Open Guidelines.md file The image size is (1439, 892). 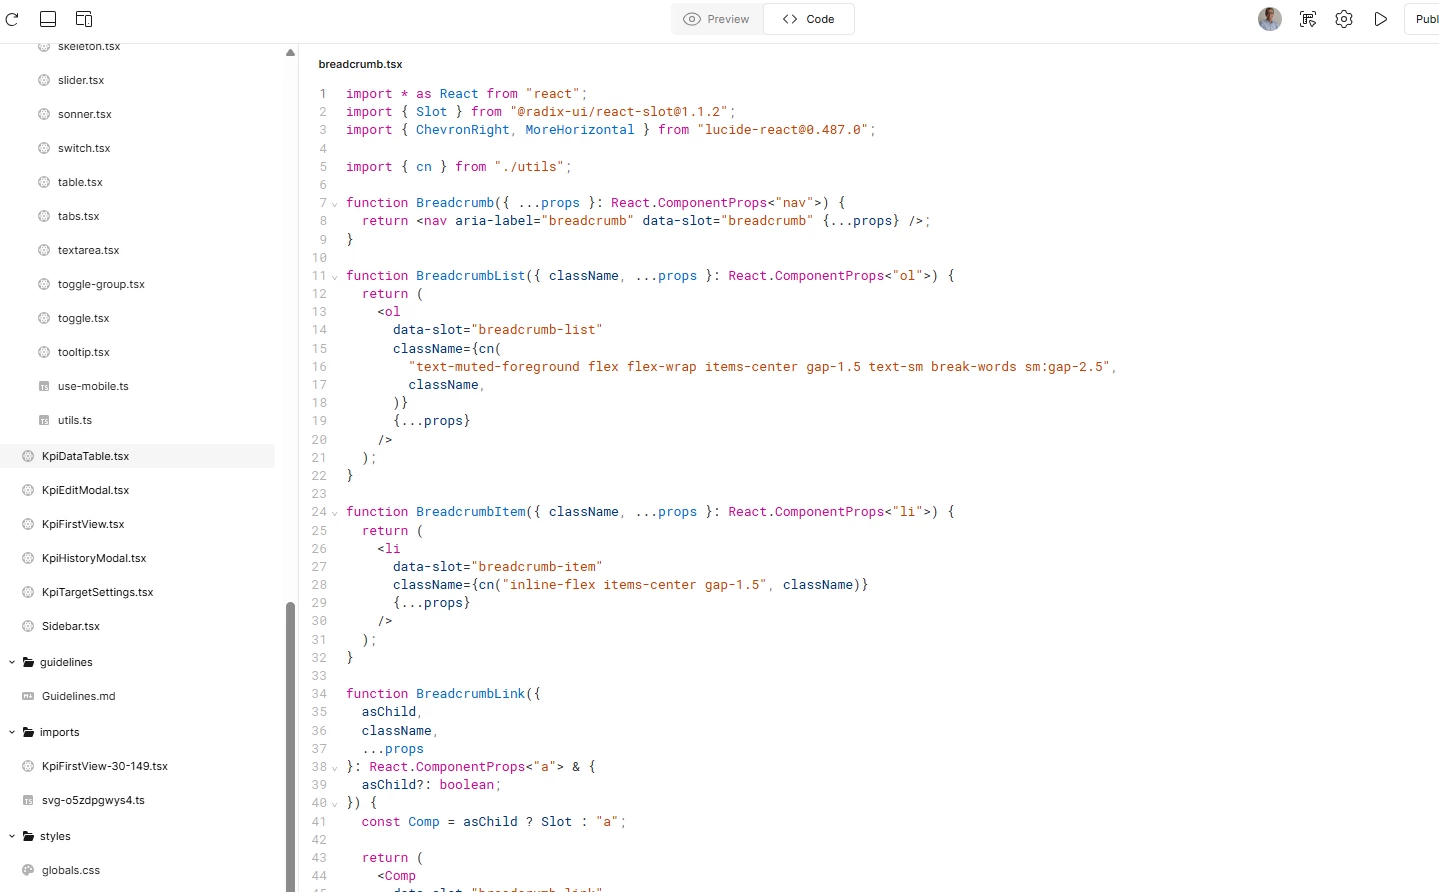[x=78, y=696]
